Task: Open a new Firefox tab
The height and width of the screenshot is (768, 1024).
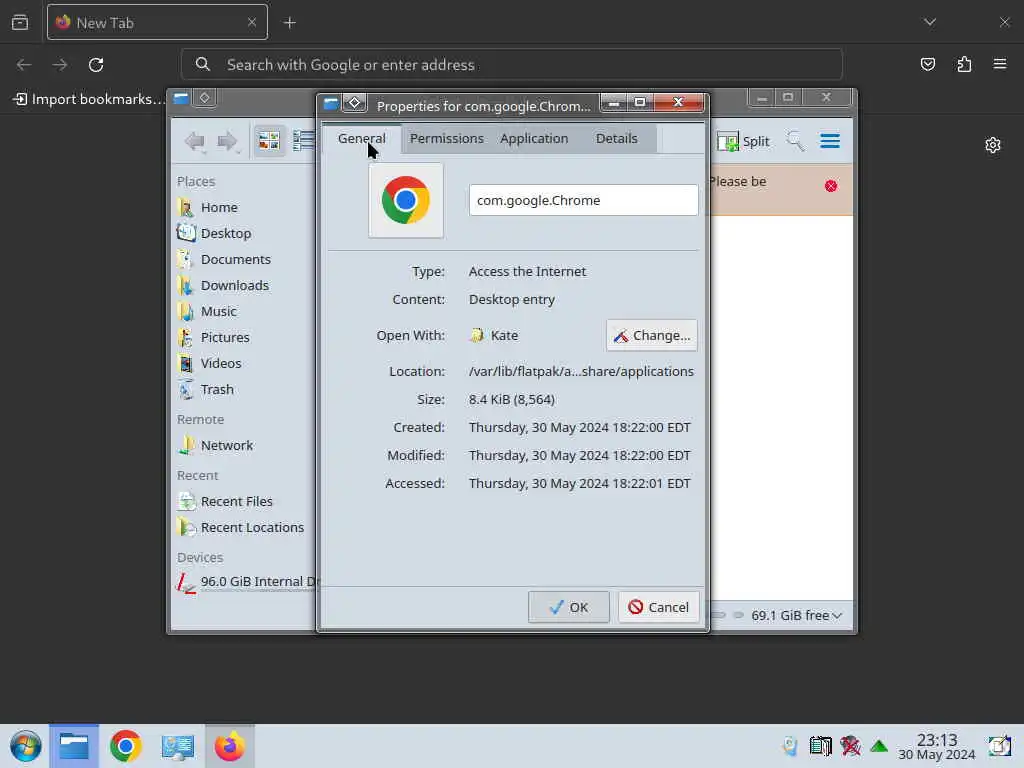Action: pos(290,23)
